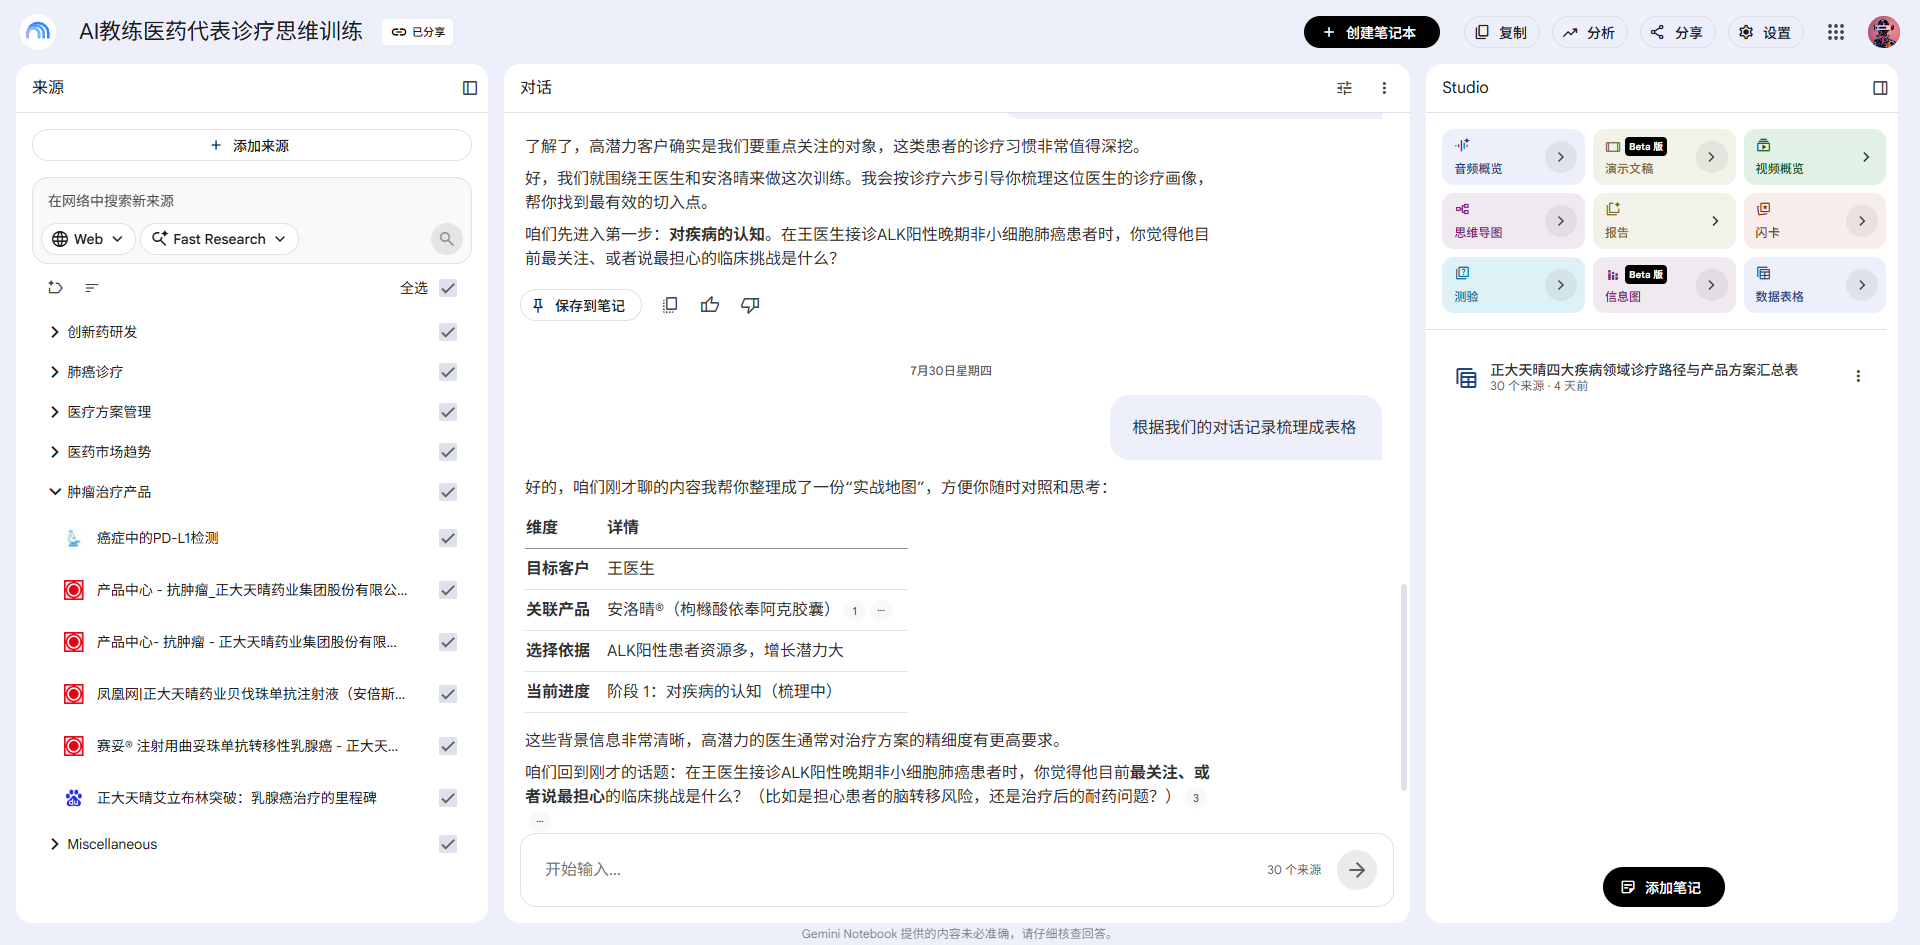This screenshot has height=945, width=1920.
Task: Expand the 创新药研发 source group
Action: pos(55,332)
